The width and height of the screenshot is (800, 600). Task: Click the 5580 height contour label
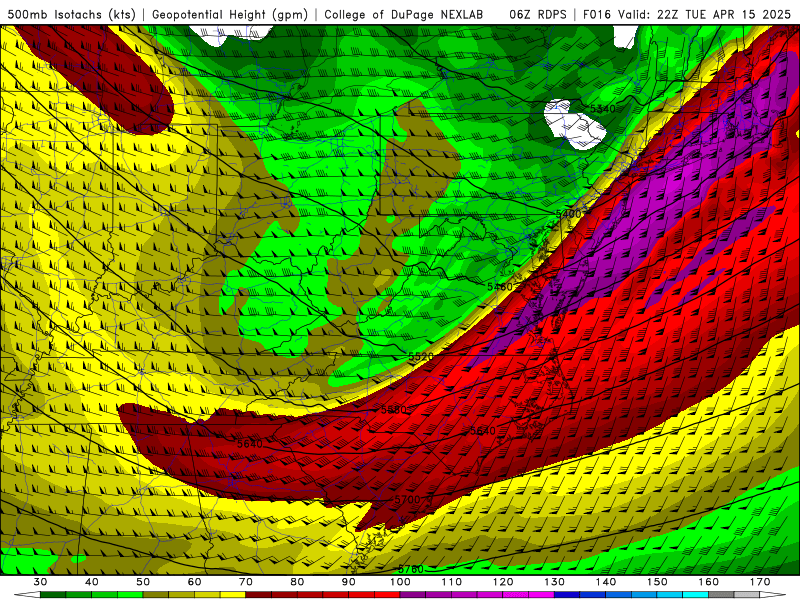coord(394,410)
